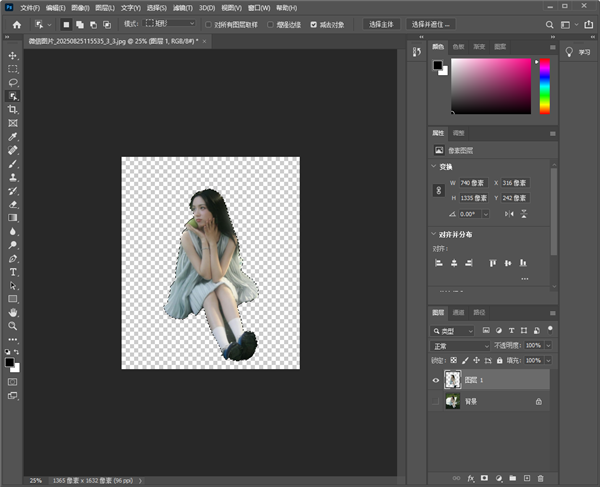Choose the Eyedropper tool
Viewport: 600px width, 487px height.
13,136
